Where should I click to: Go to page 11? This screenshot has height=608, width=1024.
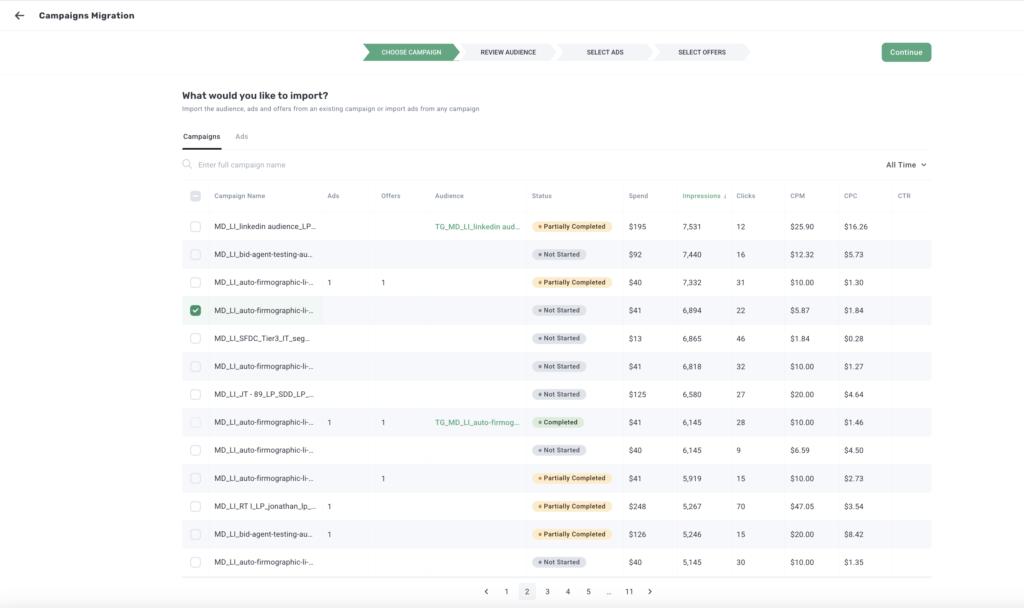pos(629,592)
